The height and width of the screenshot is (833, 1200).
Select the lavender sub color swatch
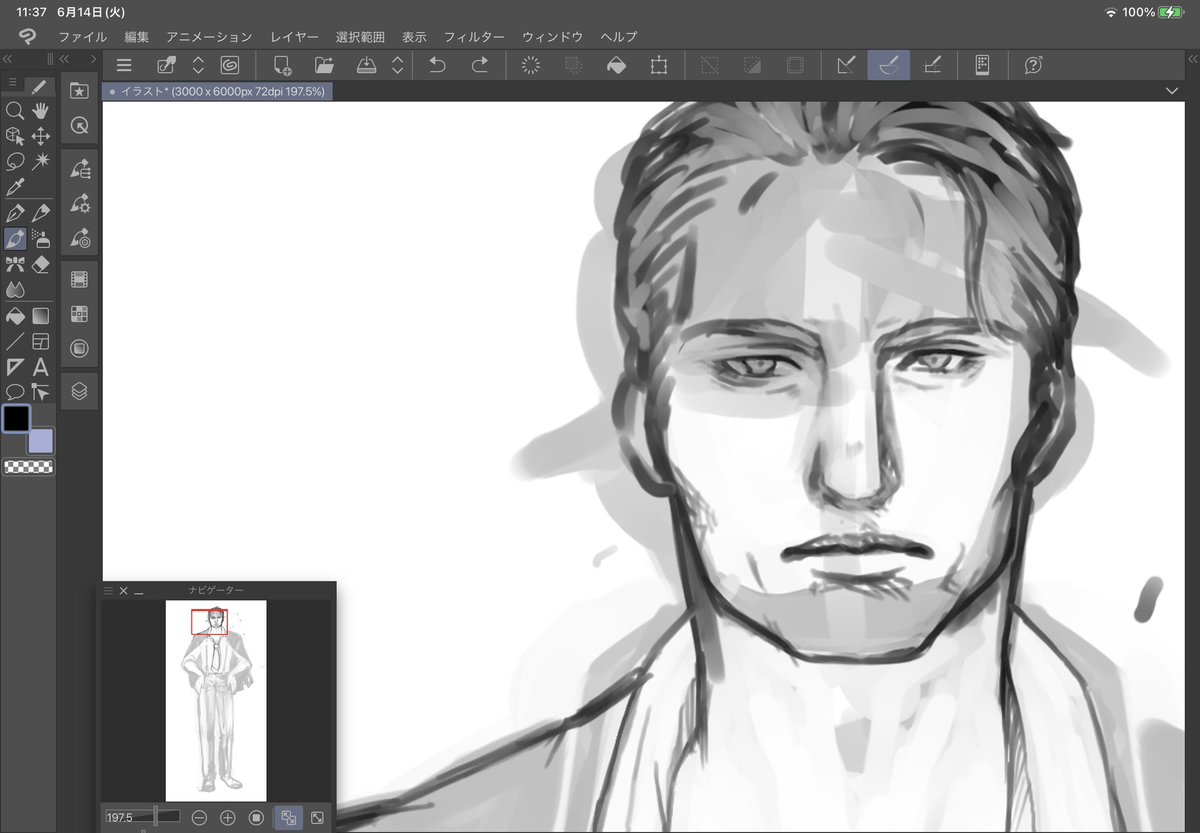(42, 441)
